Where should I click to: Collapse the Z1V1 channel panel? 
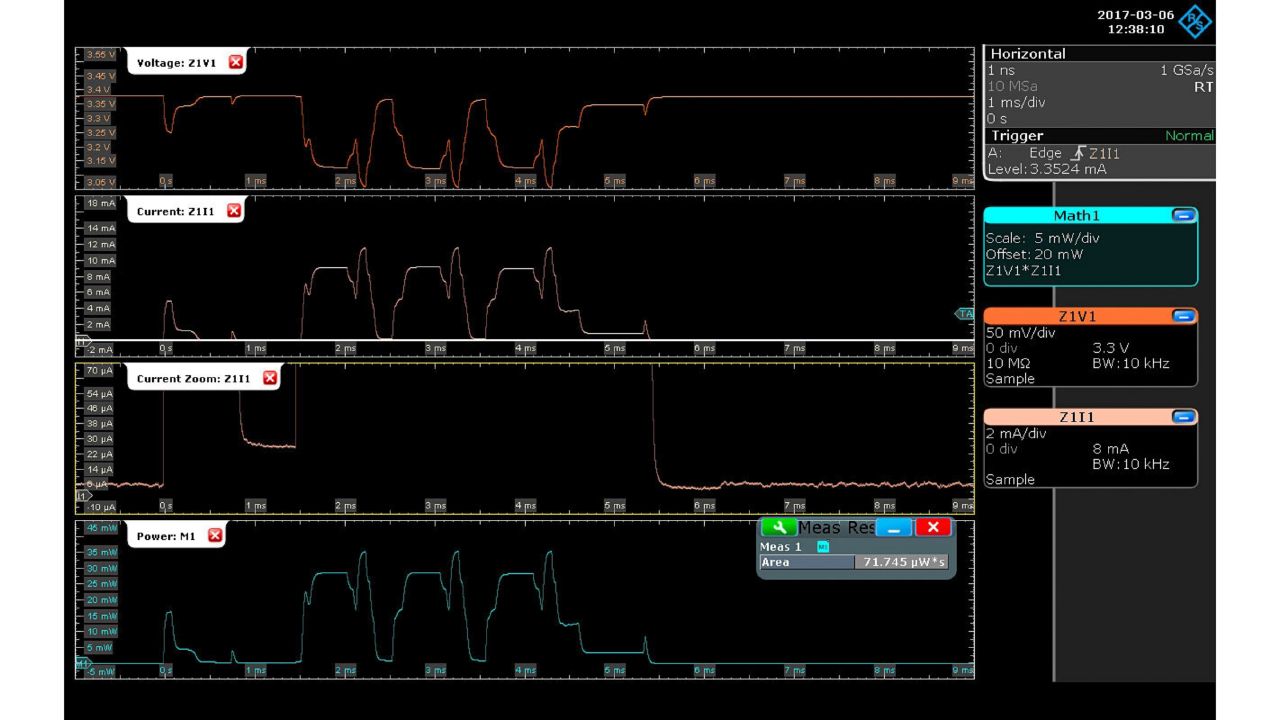click(x=1183, y=316)
